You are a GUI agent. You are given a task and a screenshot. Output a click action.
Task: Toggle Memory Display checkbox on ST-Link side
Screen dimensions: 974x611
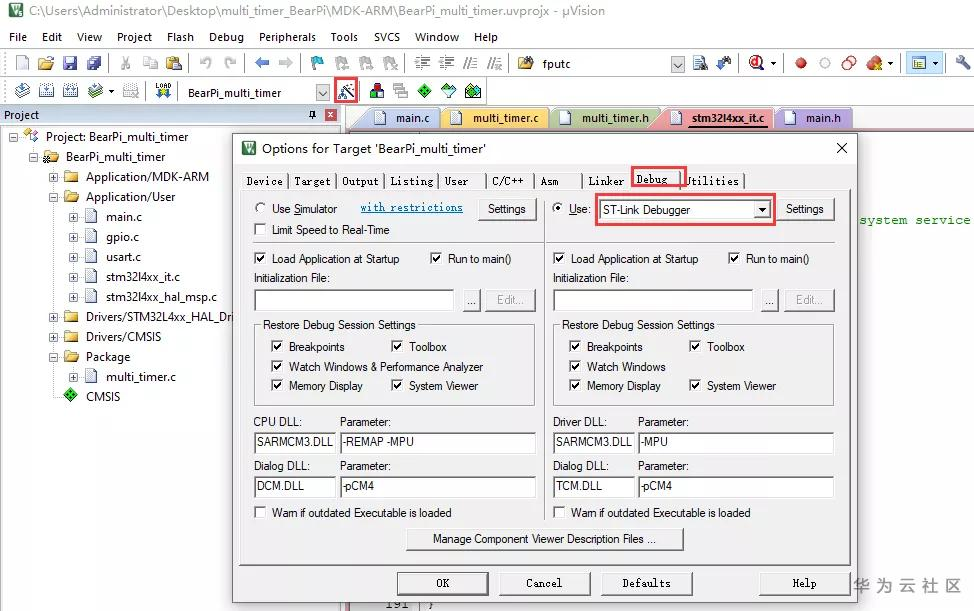pyautogui.click(x=575, y=386)
